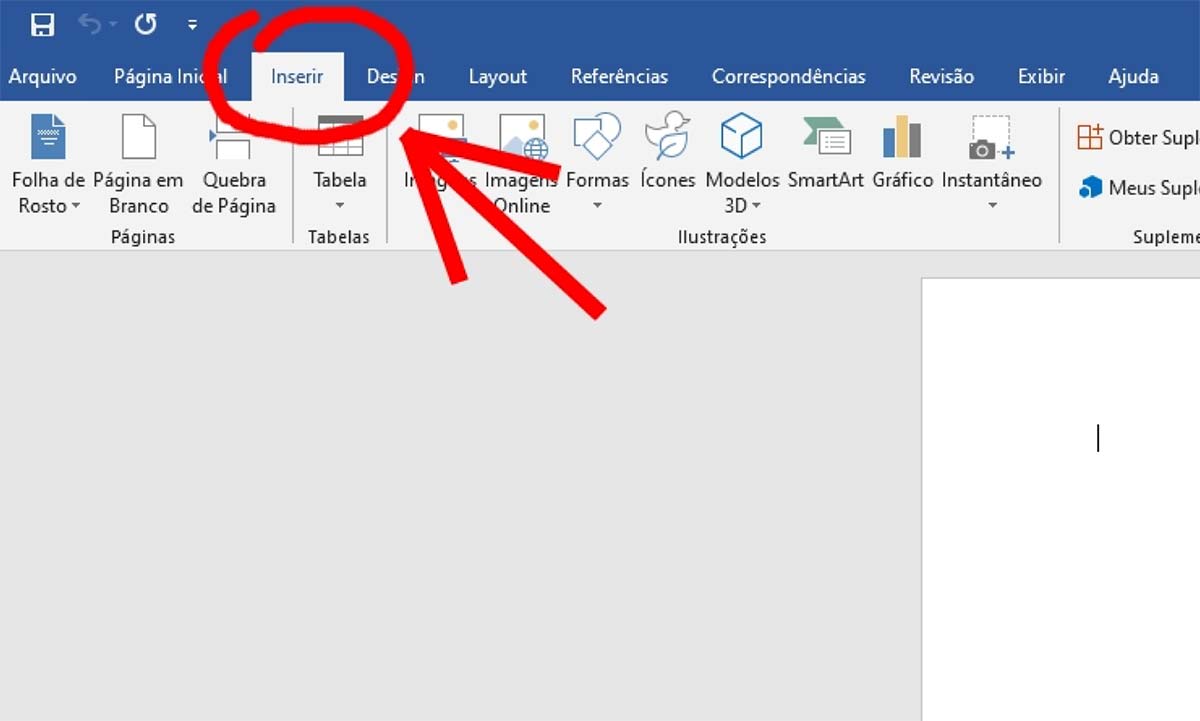The height and width of the screenshot is (721, 1200).
Task: Click the Redo/Repeat icon in title bar
Action: 146,25
